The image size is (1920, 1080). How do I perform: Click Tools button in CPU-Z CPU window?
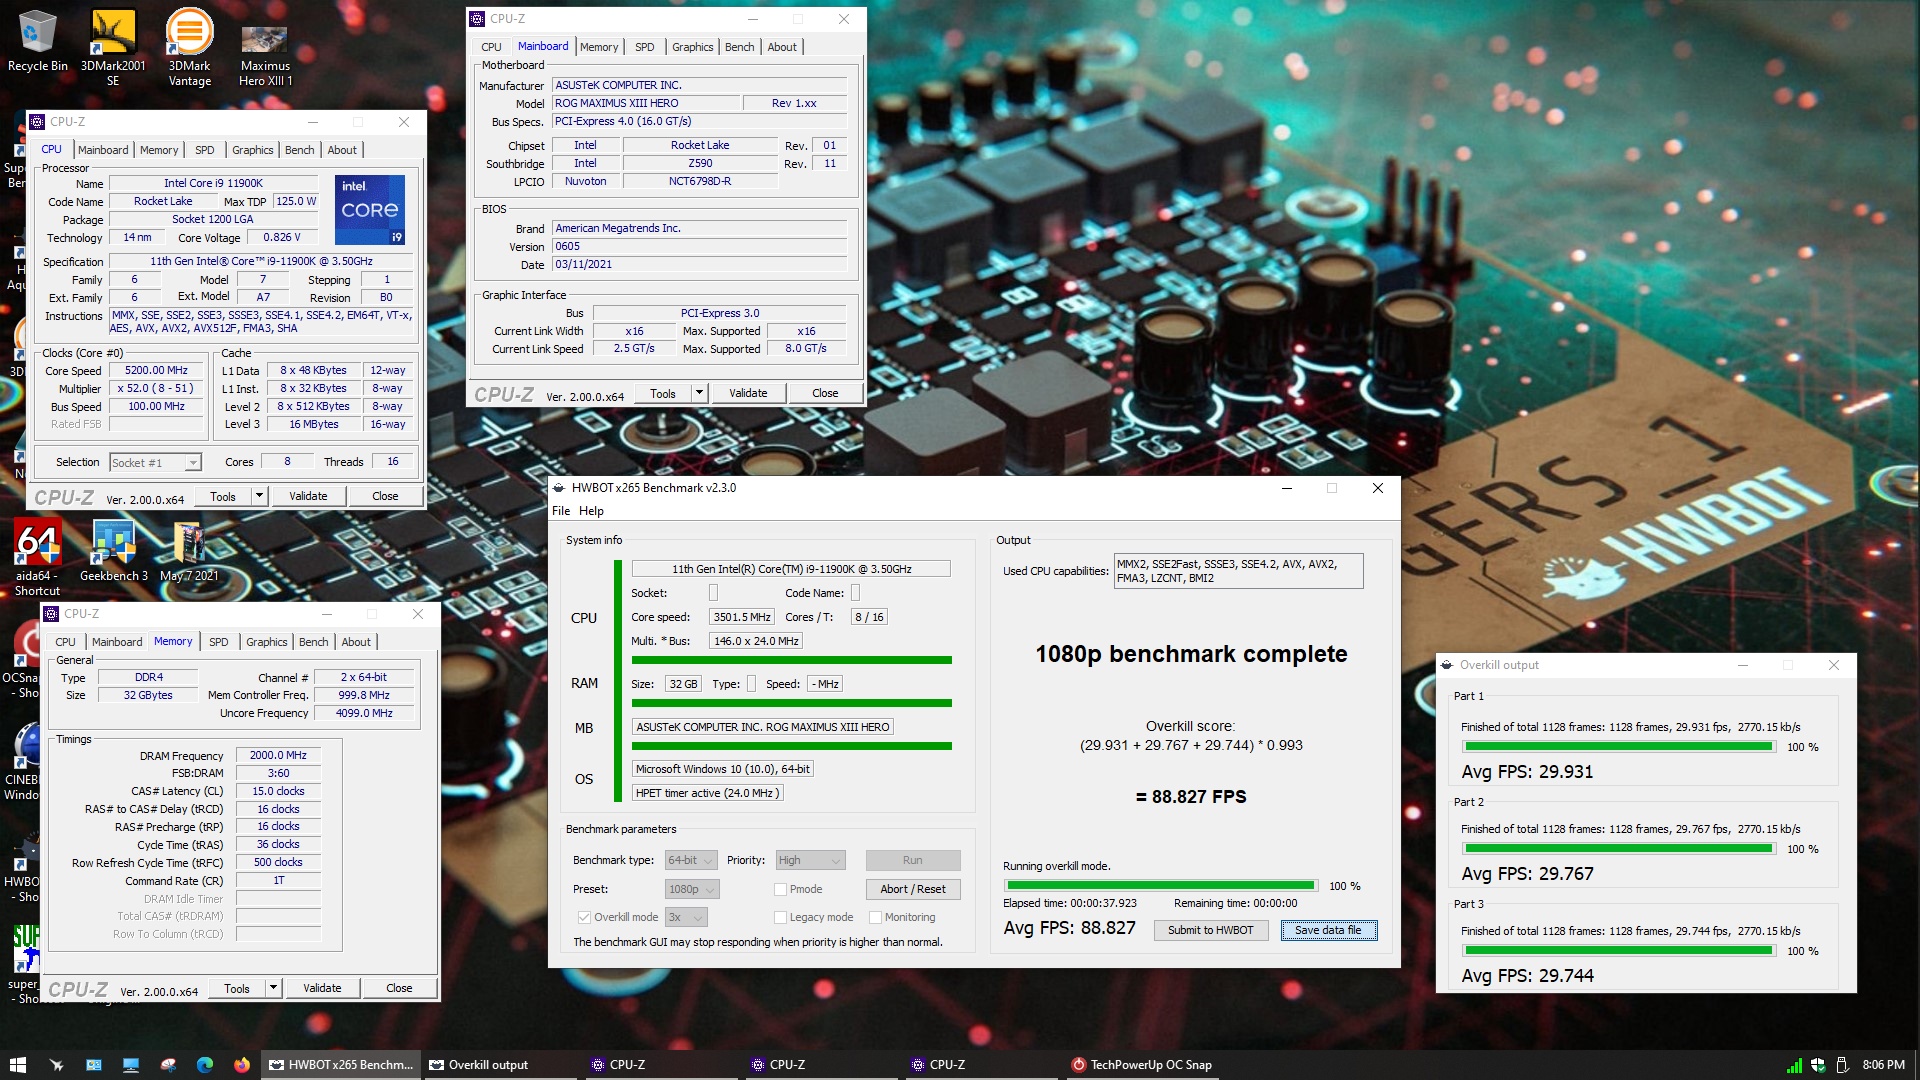[223, 496]
